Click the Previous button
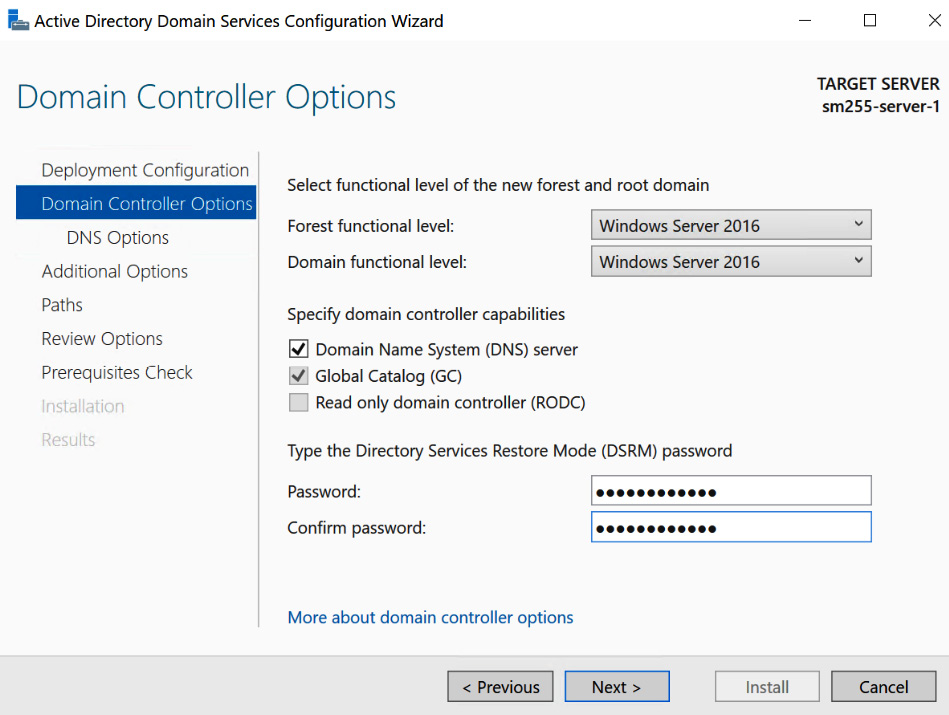The height and width of the screenshot is (715, 949). click(x=501, y=687)
